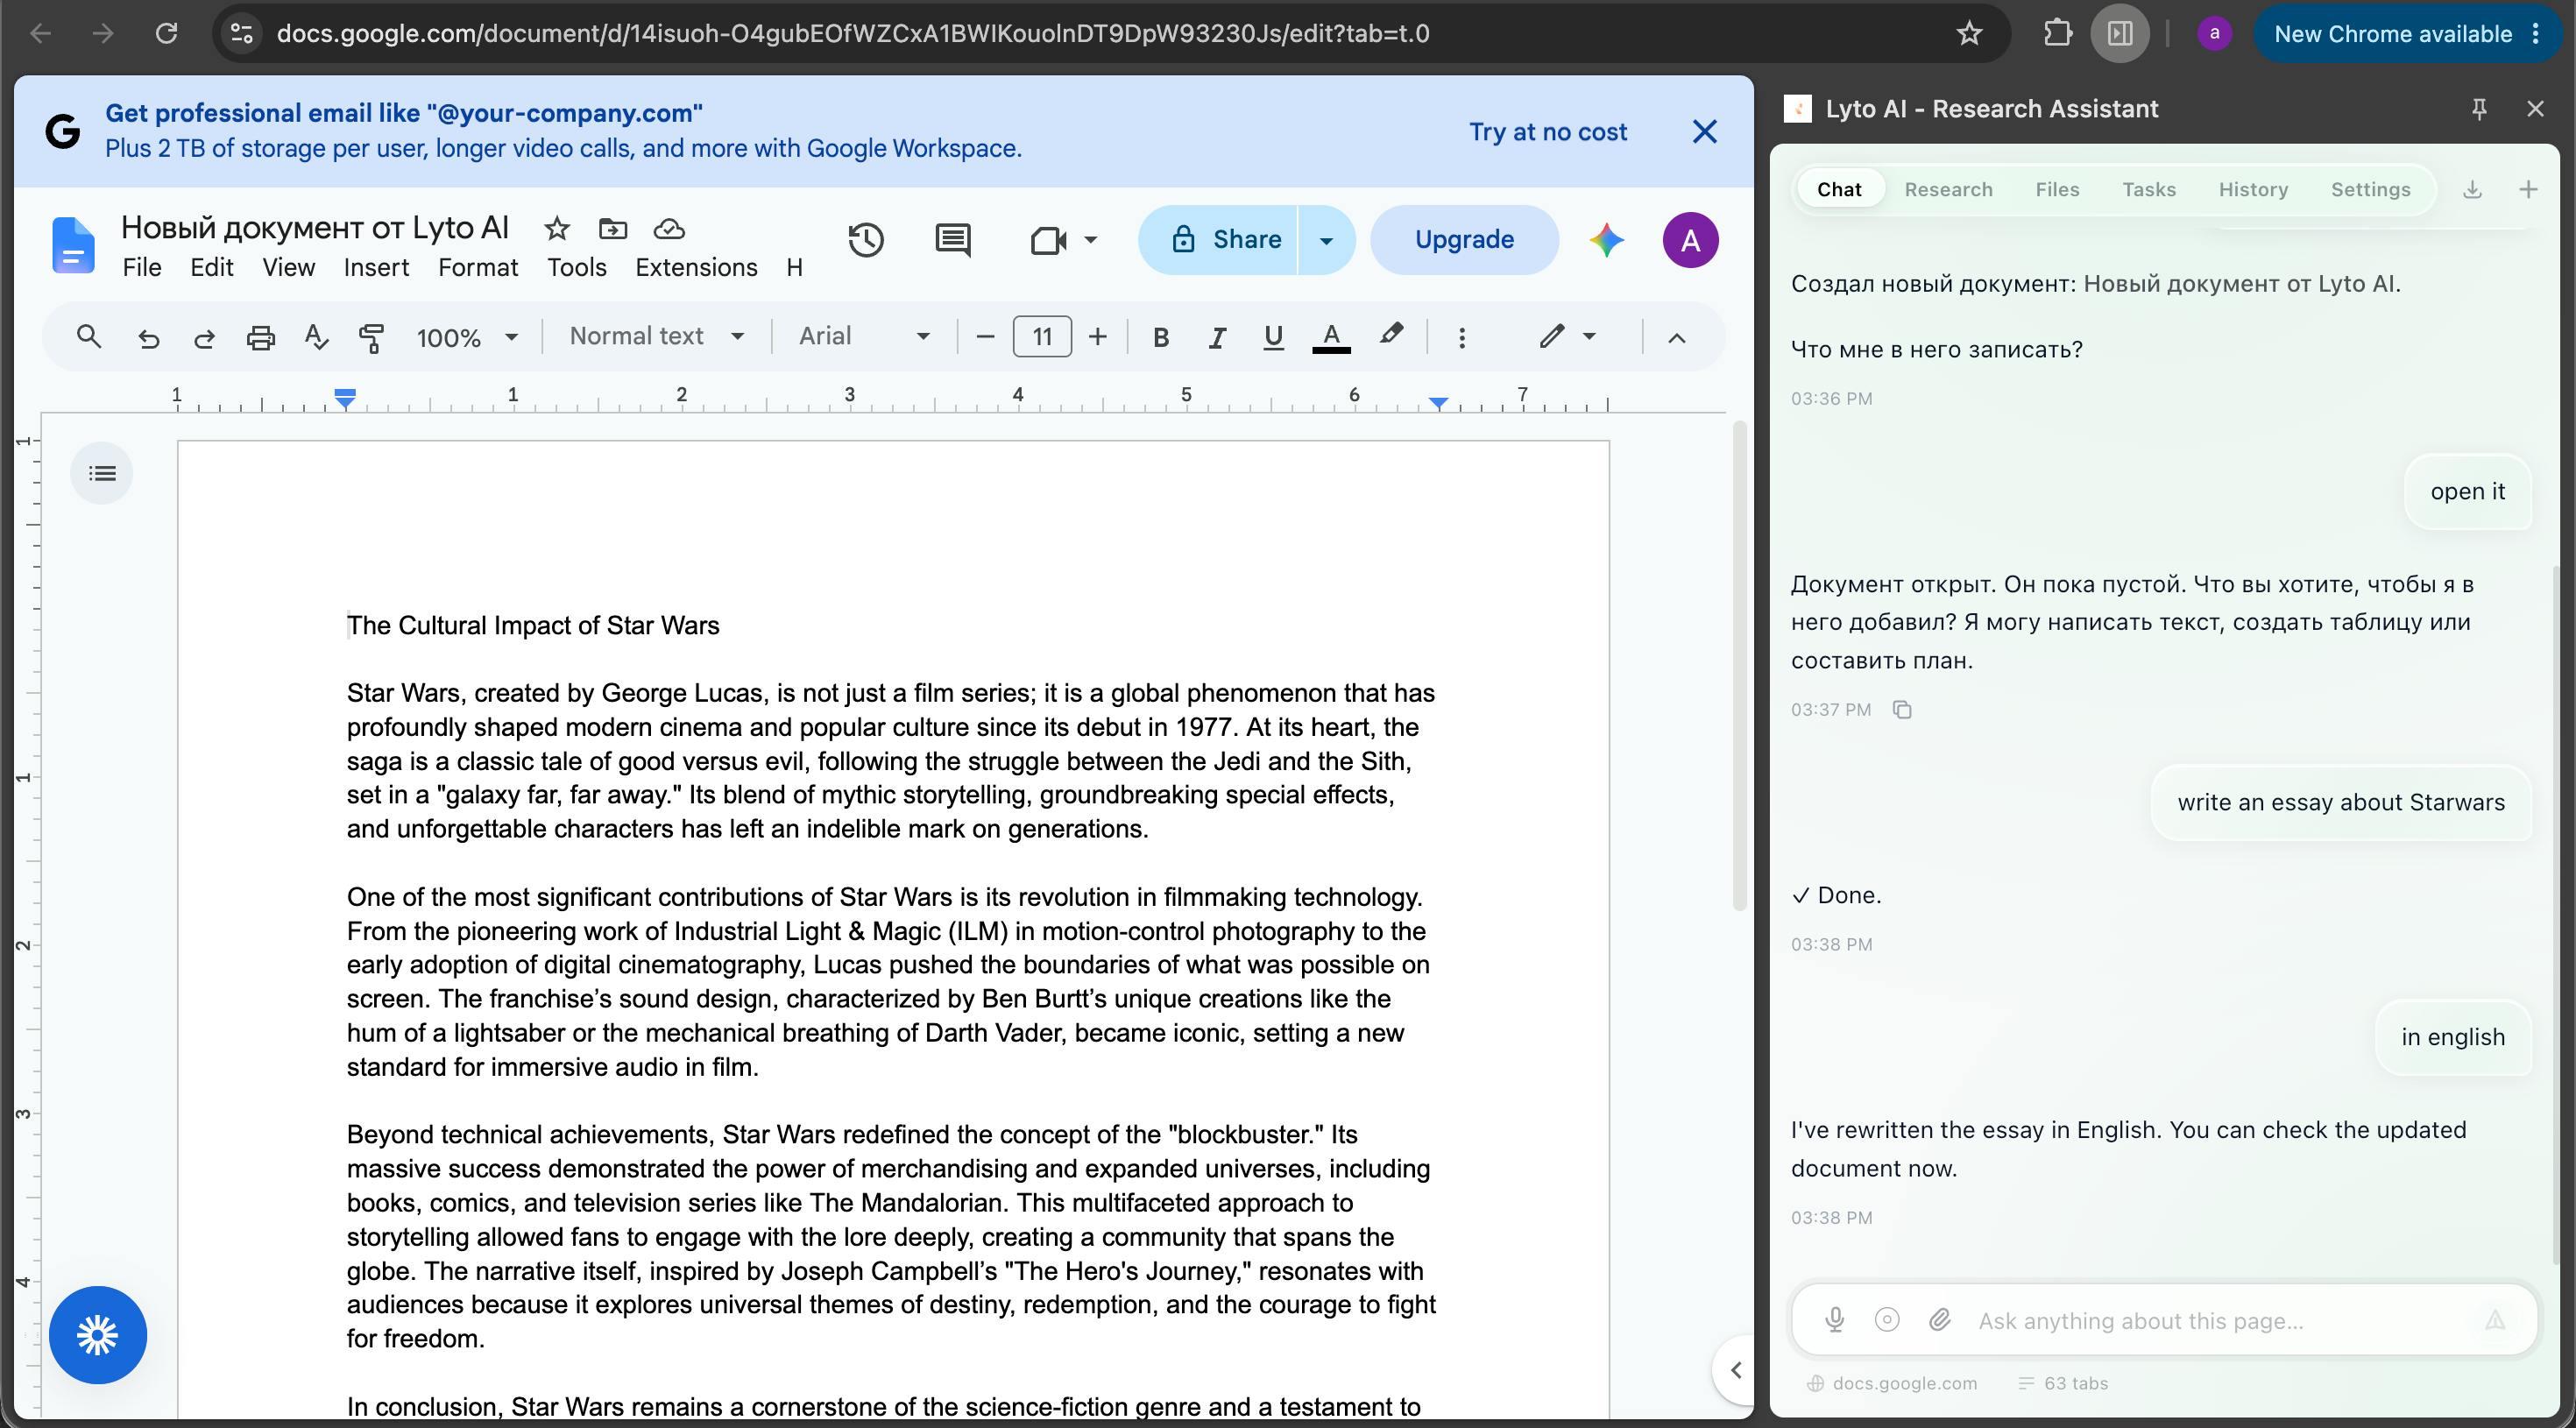Open version history clock icon
2576x1428 pixels.
(x=866, y=240)
